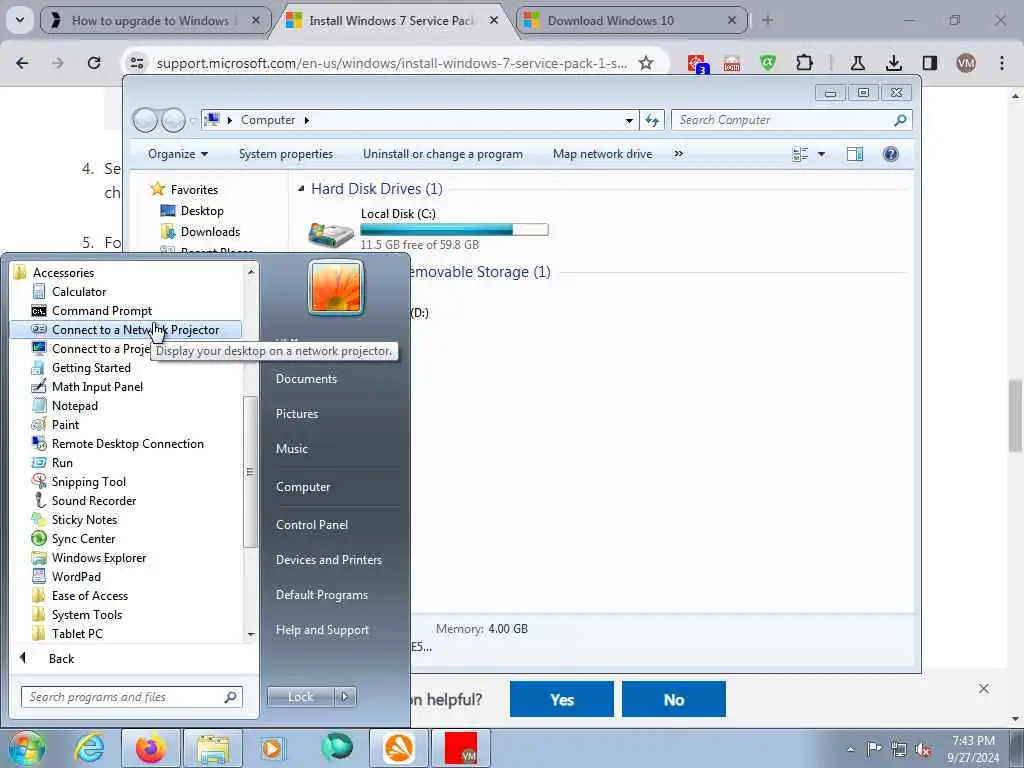Open Internet Explorer from taskbar

[x=89, y=748]
